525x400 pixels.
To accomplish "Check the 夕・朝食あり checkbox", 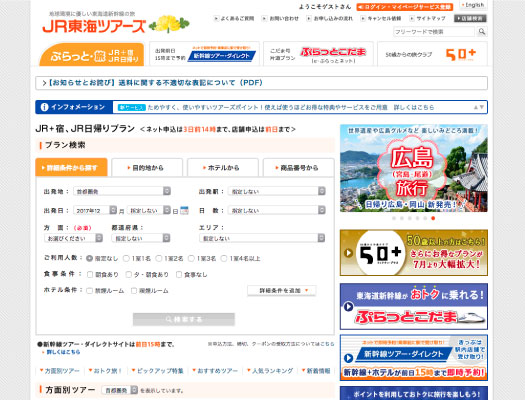I will [129, 274].
